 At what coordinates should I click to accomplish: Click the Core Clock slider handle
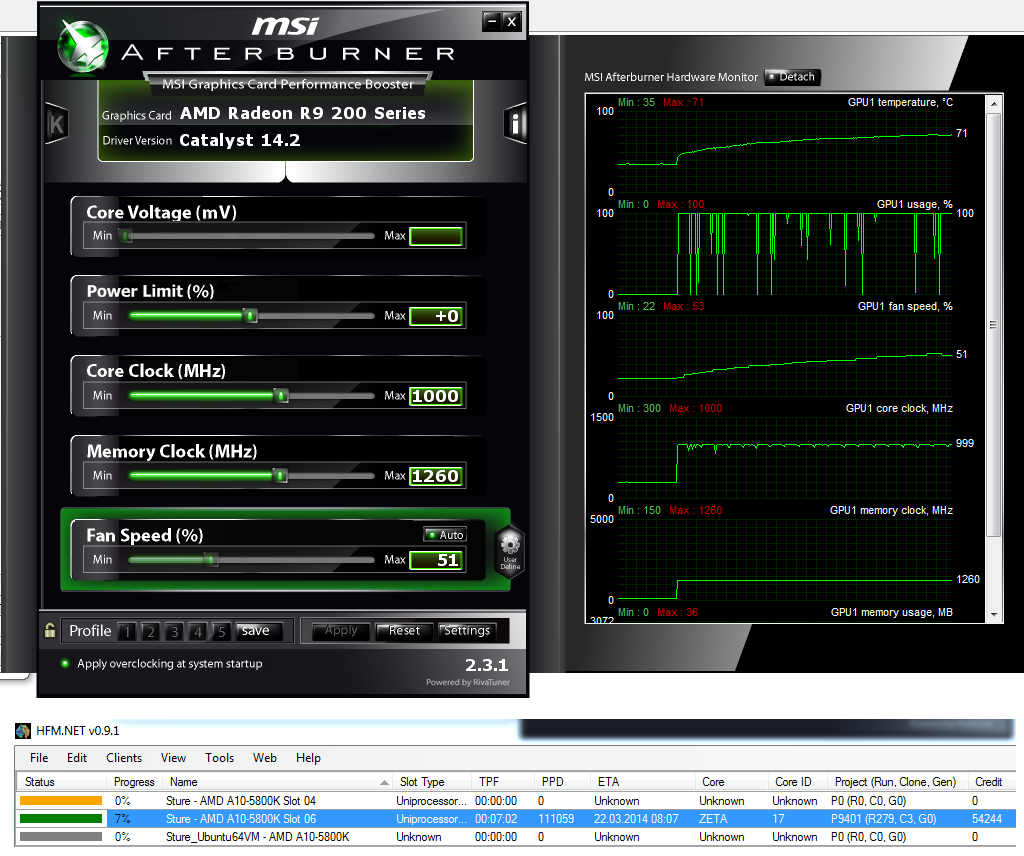pyautogui.click(x=281, y=396)
